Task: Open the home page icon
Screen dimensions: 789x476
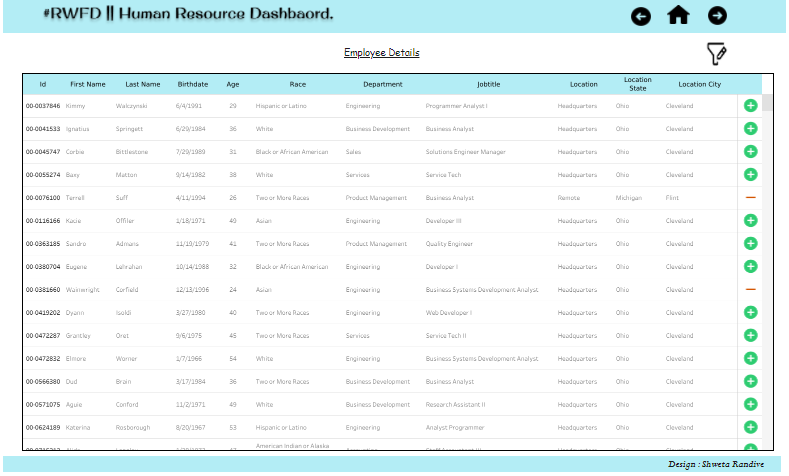Action: pos(678,15)
